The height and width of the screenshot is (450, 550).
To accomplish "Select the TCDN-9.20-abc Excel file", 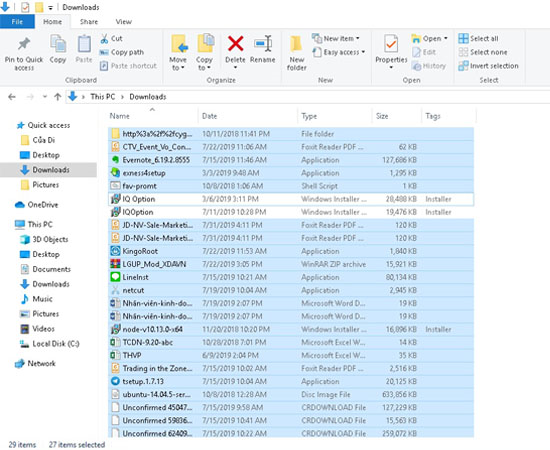I will pos(291,342).
